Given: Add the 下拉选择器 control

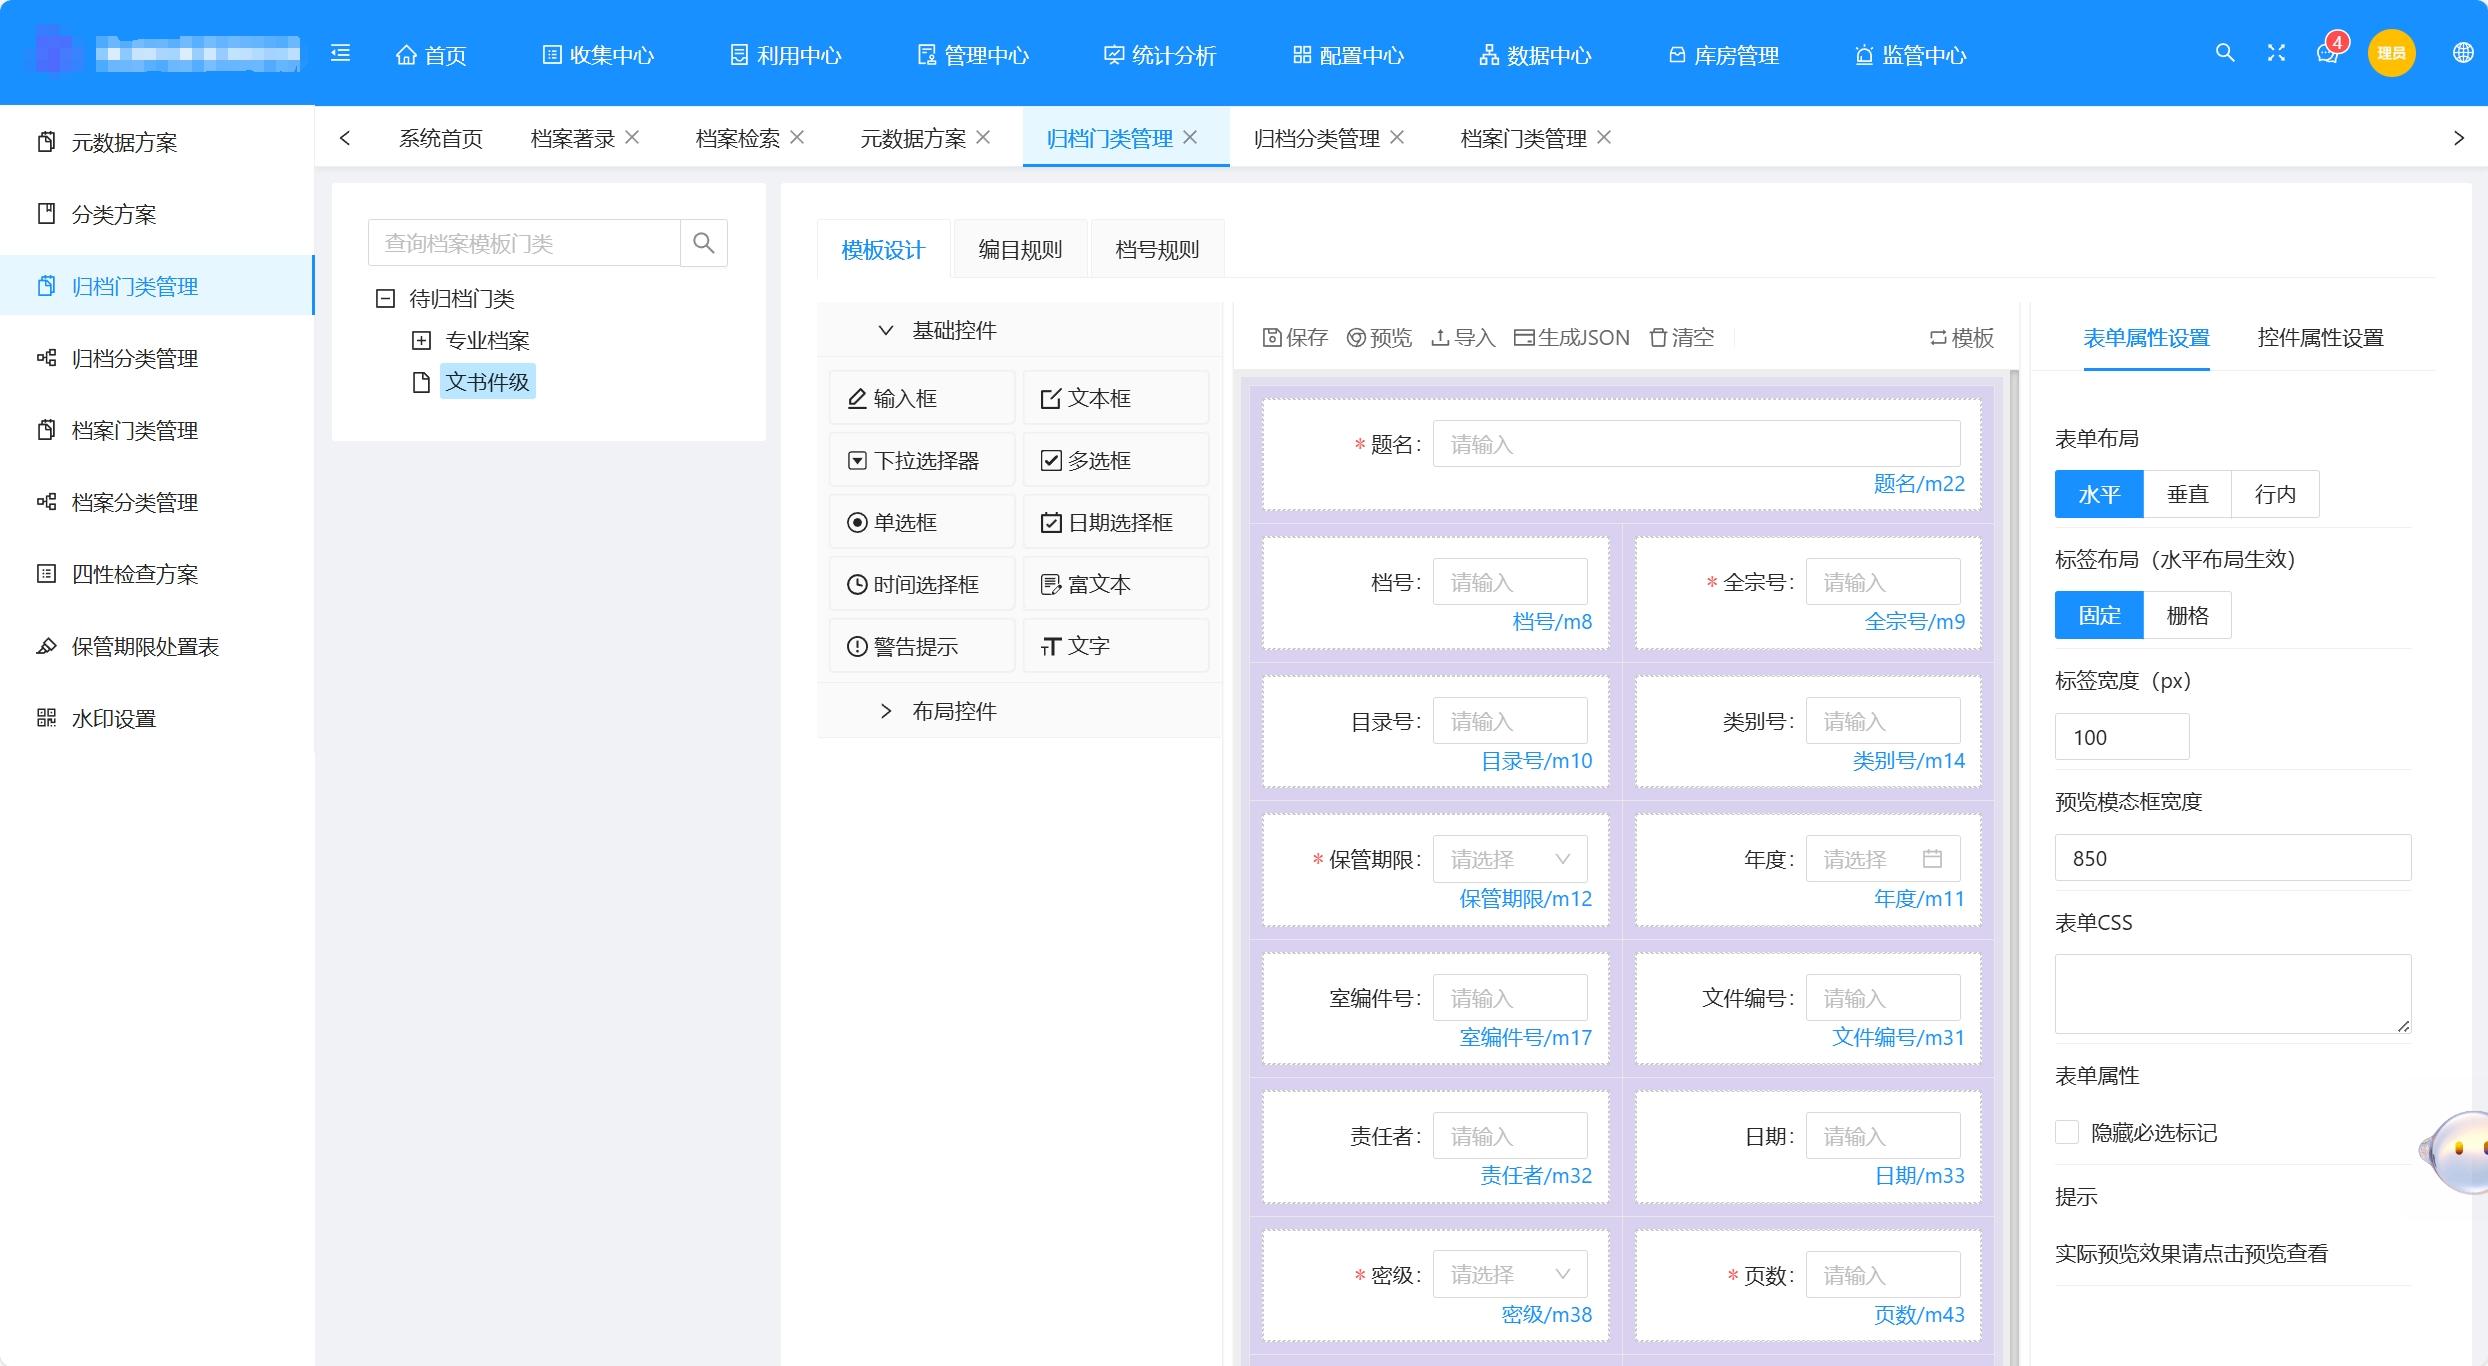Looking at the screenshot, I should point(922,460).
